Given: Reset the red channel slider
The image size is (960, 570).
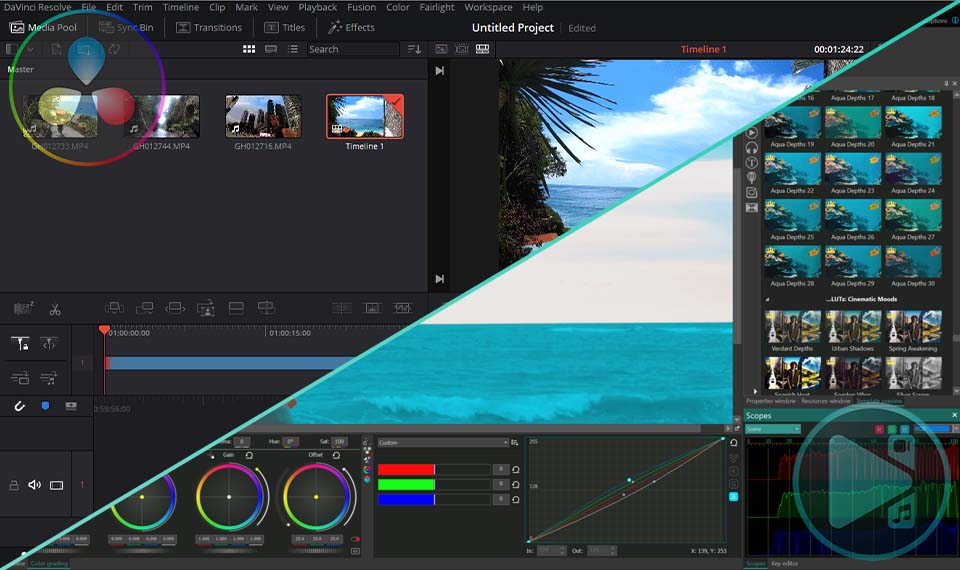Looking at the screenshot, I should [x=516, y=470].
